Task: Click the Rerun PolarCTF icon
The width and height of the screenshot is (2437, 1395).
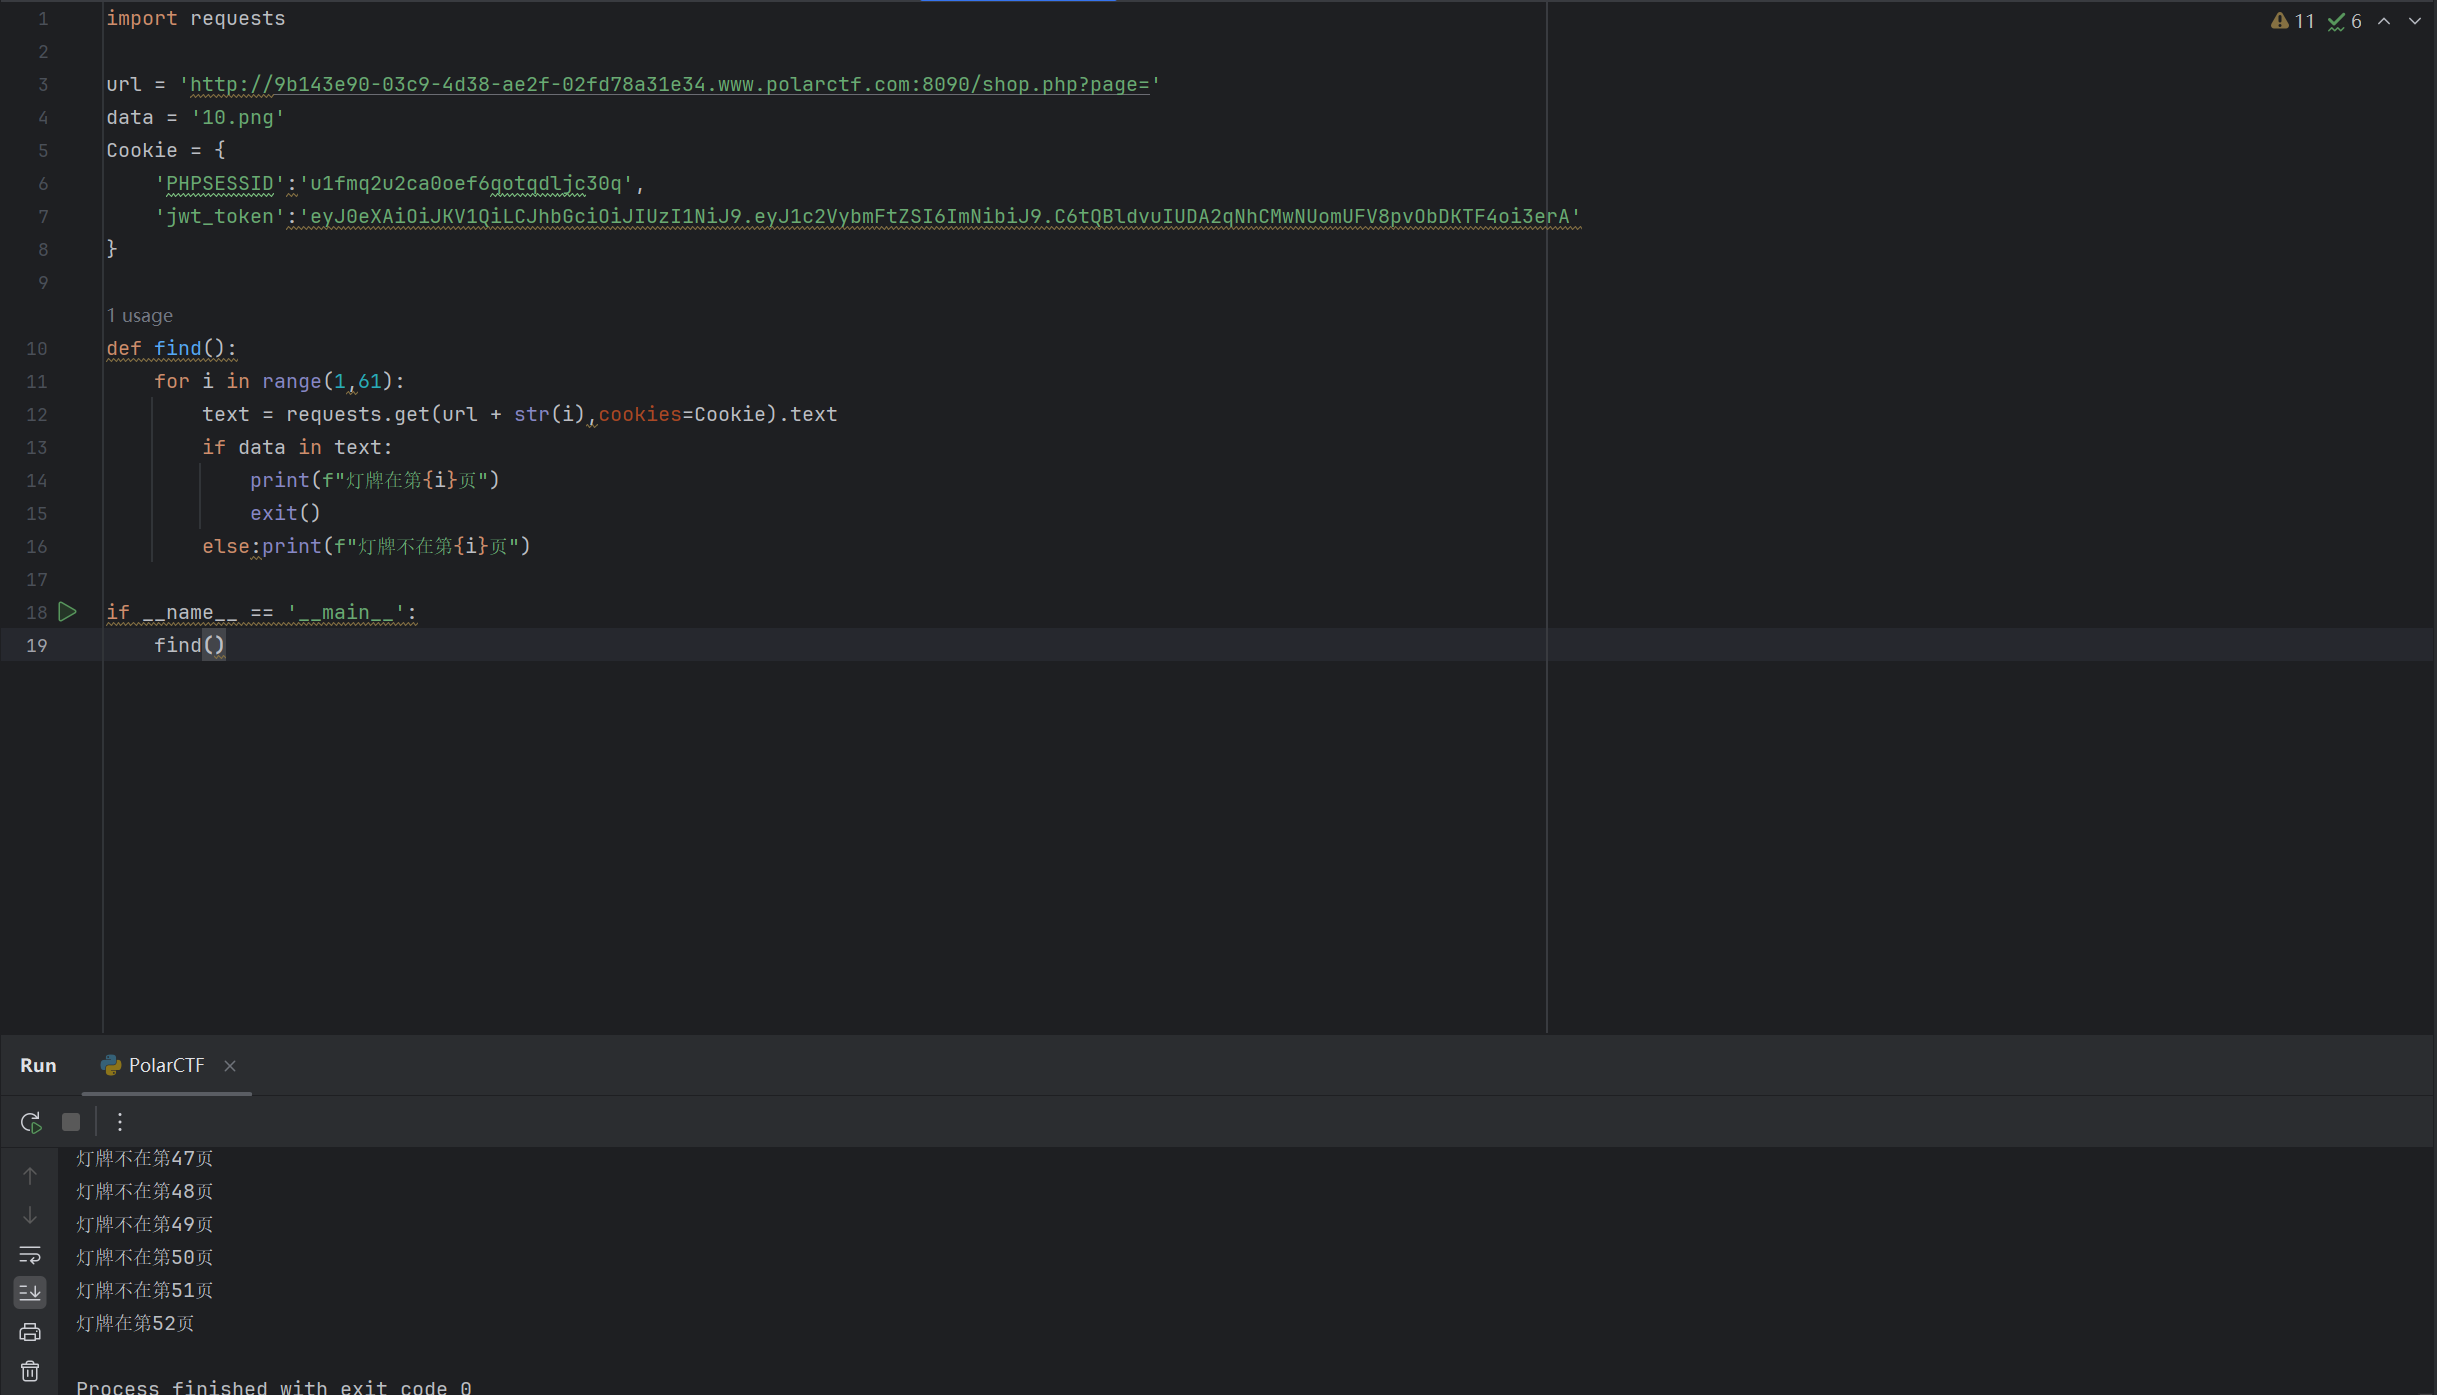Action: [x=30, y=1122]
